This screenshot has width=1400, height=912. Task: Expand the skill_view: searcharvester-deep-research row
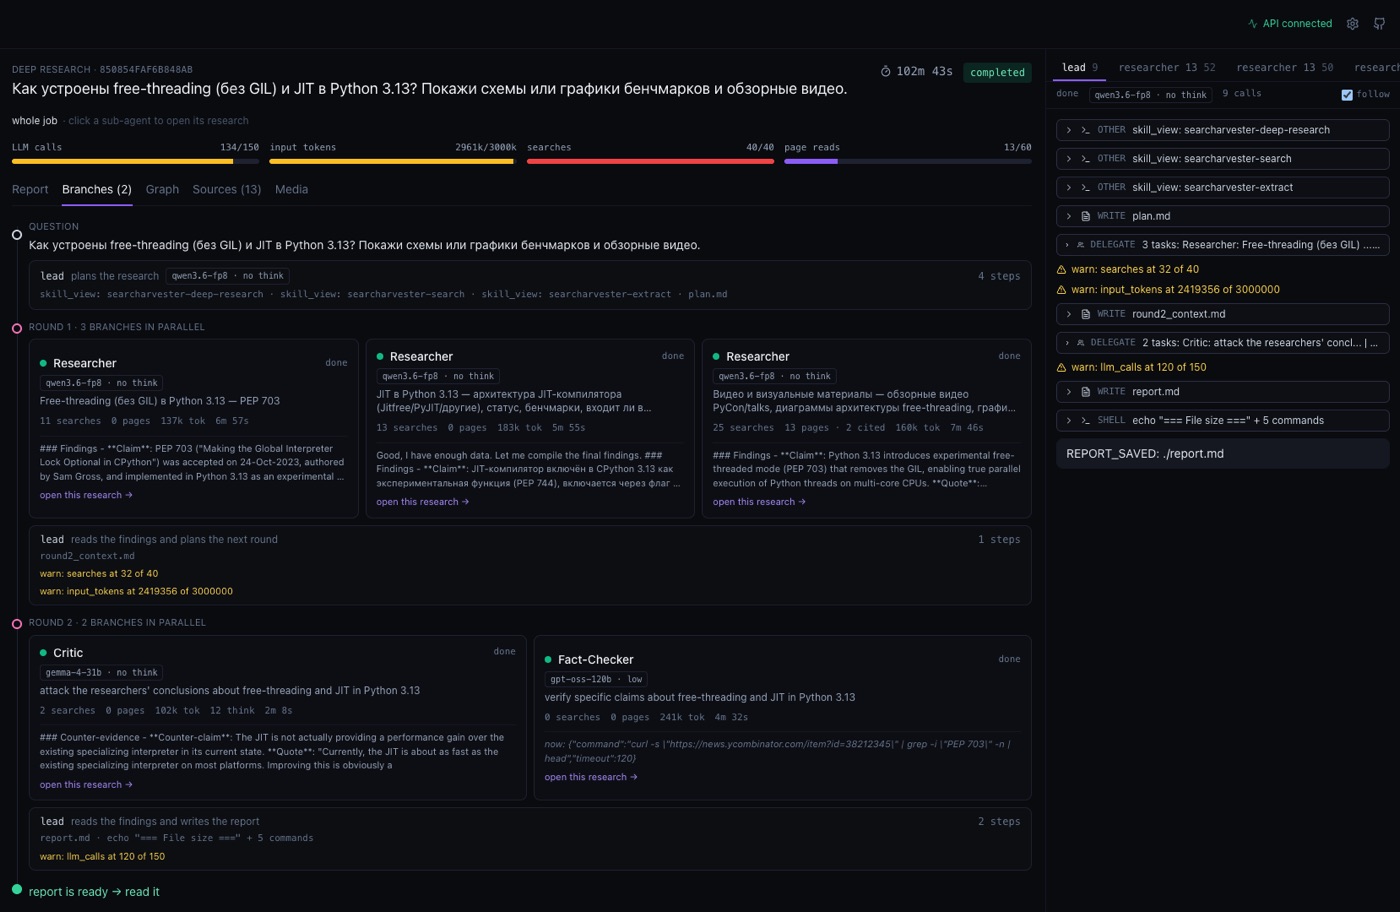[1223, 130]
